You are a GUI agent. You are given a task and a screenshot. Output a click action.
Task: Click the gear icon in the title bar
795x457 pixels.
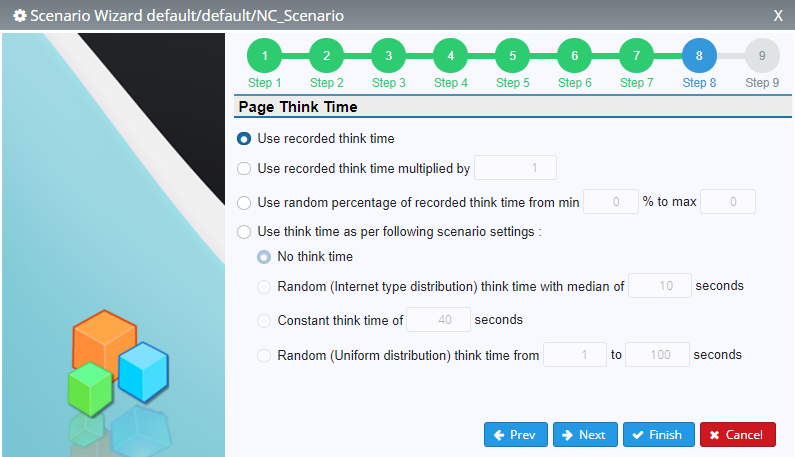coord(19,16)
